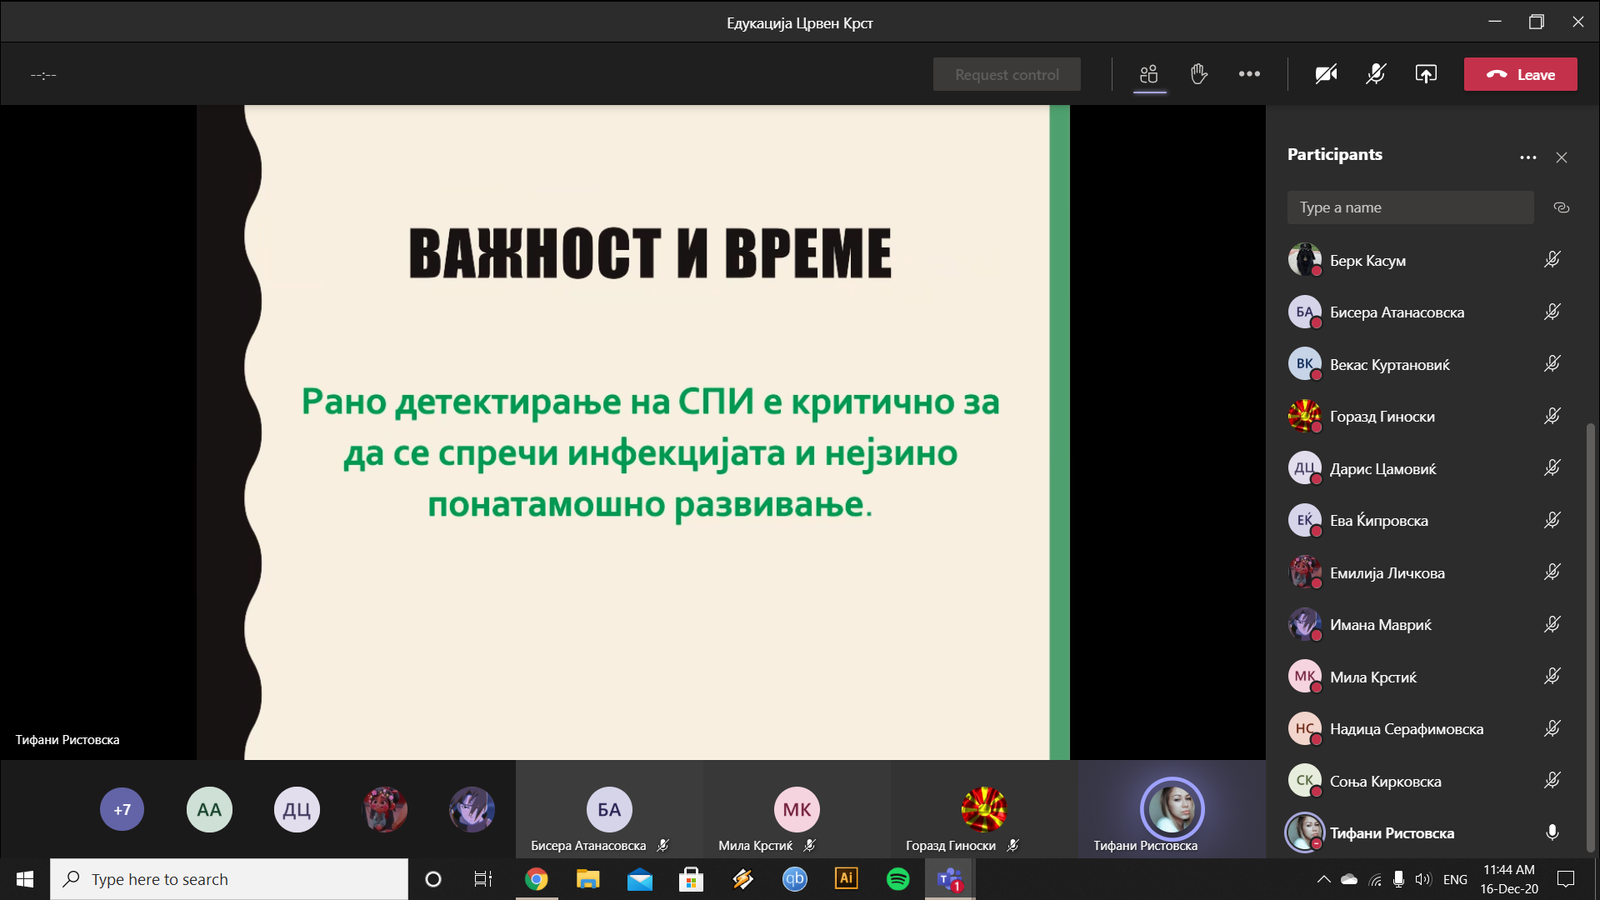Expand the +7 hidden participants overflow

click(x=122, y=810)
